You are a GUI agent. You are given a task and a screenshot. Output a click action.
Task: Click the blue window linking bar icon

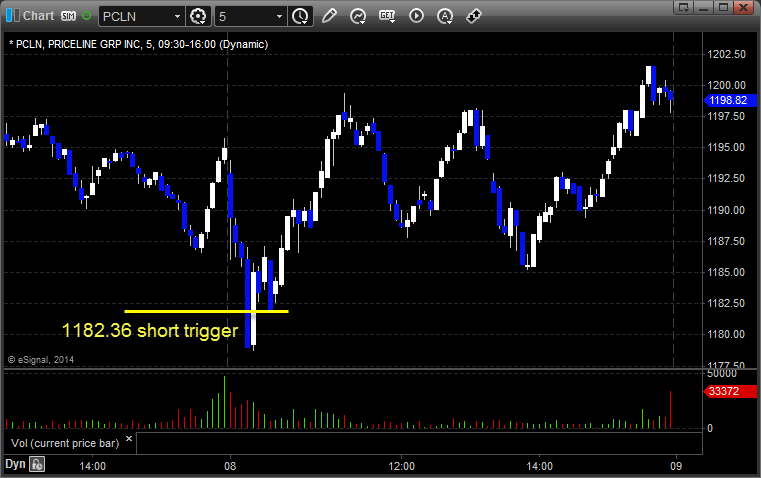pos(12,16)
